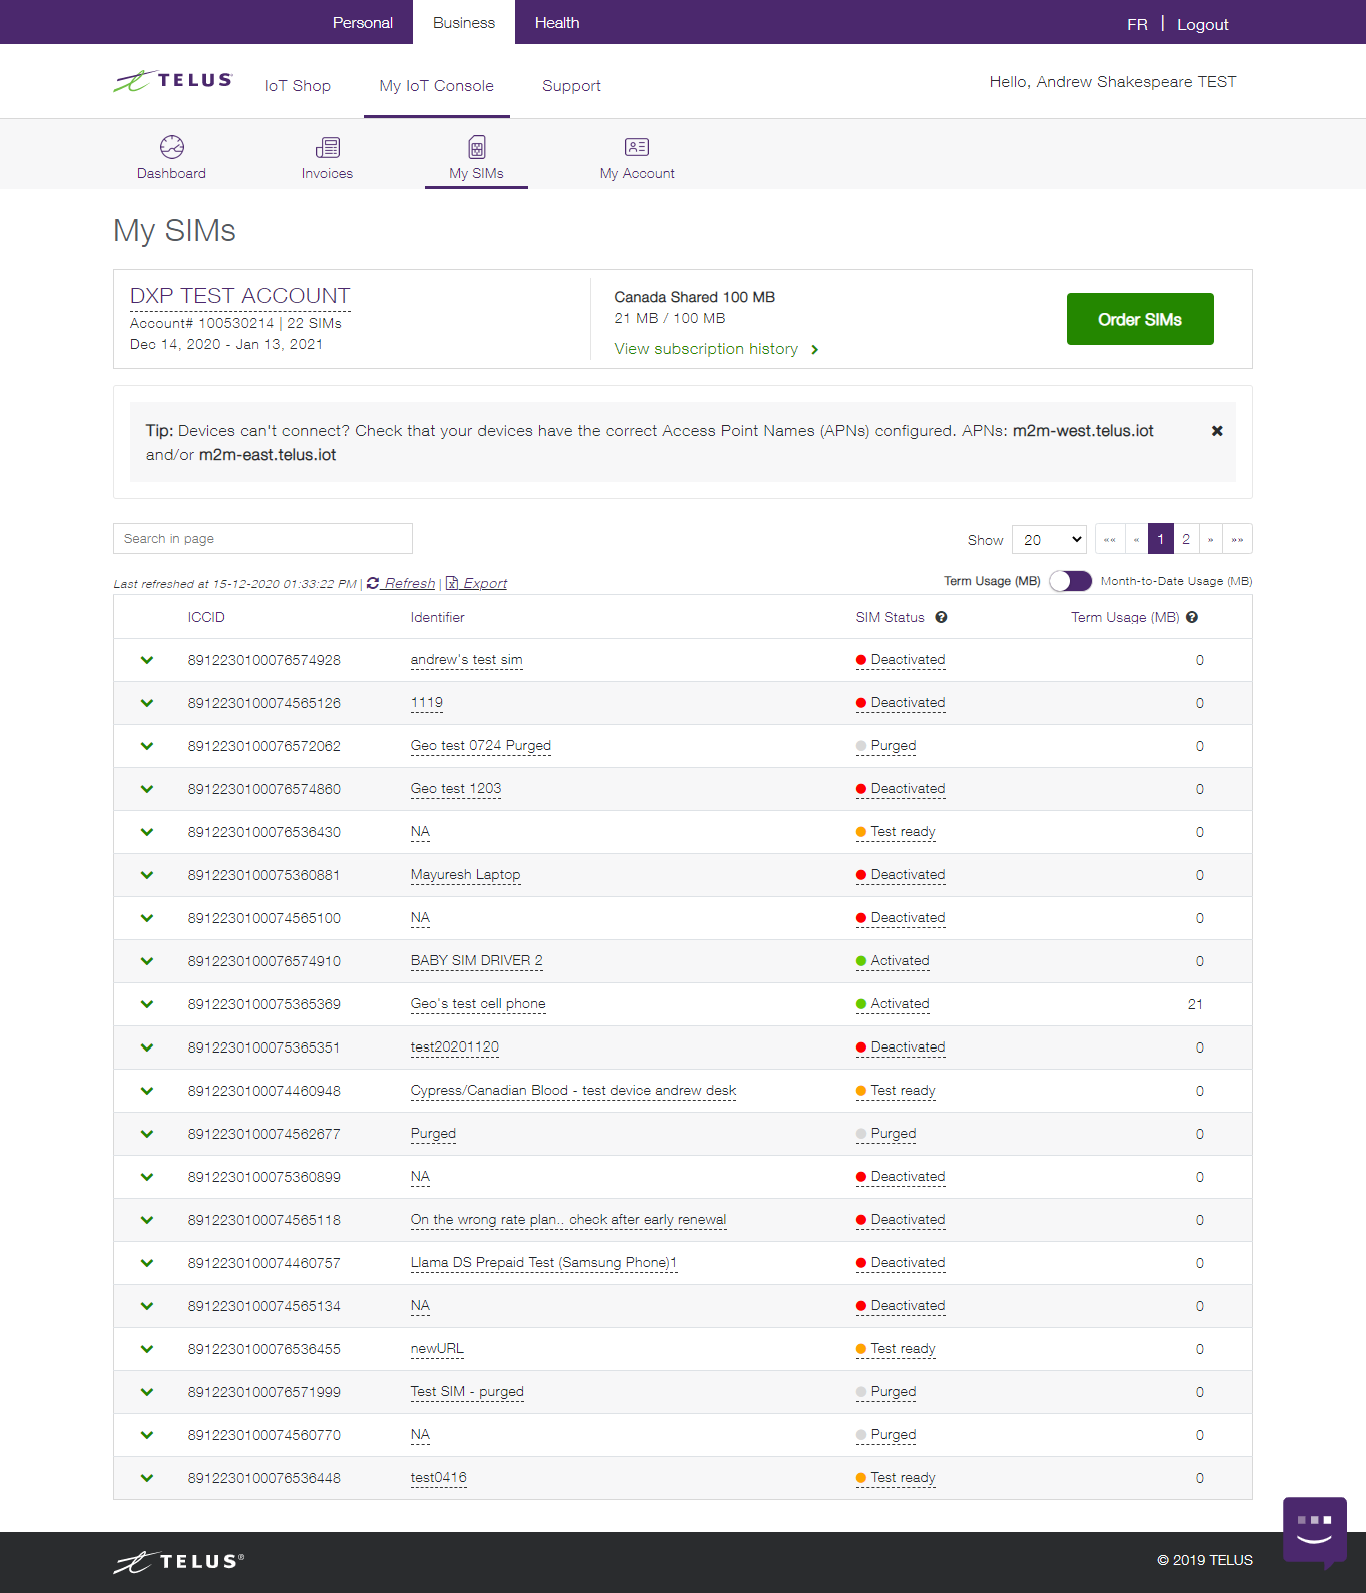
Task: Click the Search in page field
Action: [263, 539]
